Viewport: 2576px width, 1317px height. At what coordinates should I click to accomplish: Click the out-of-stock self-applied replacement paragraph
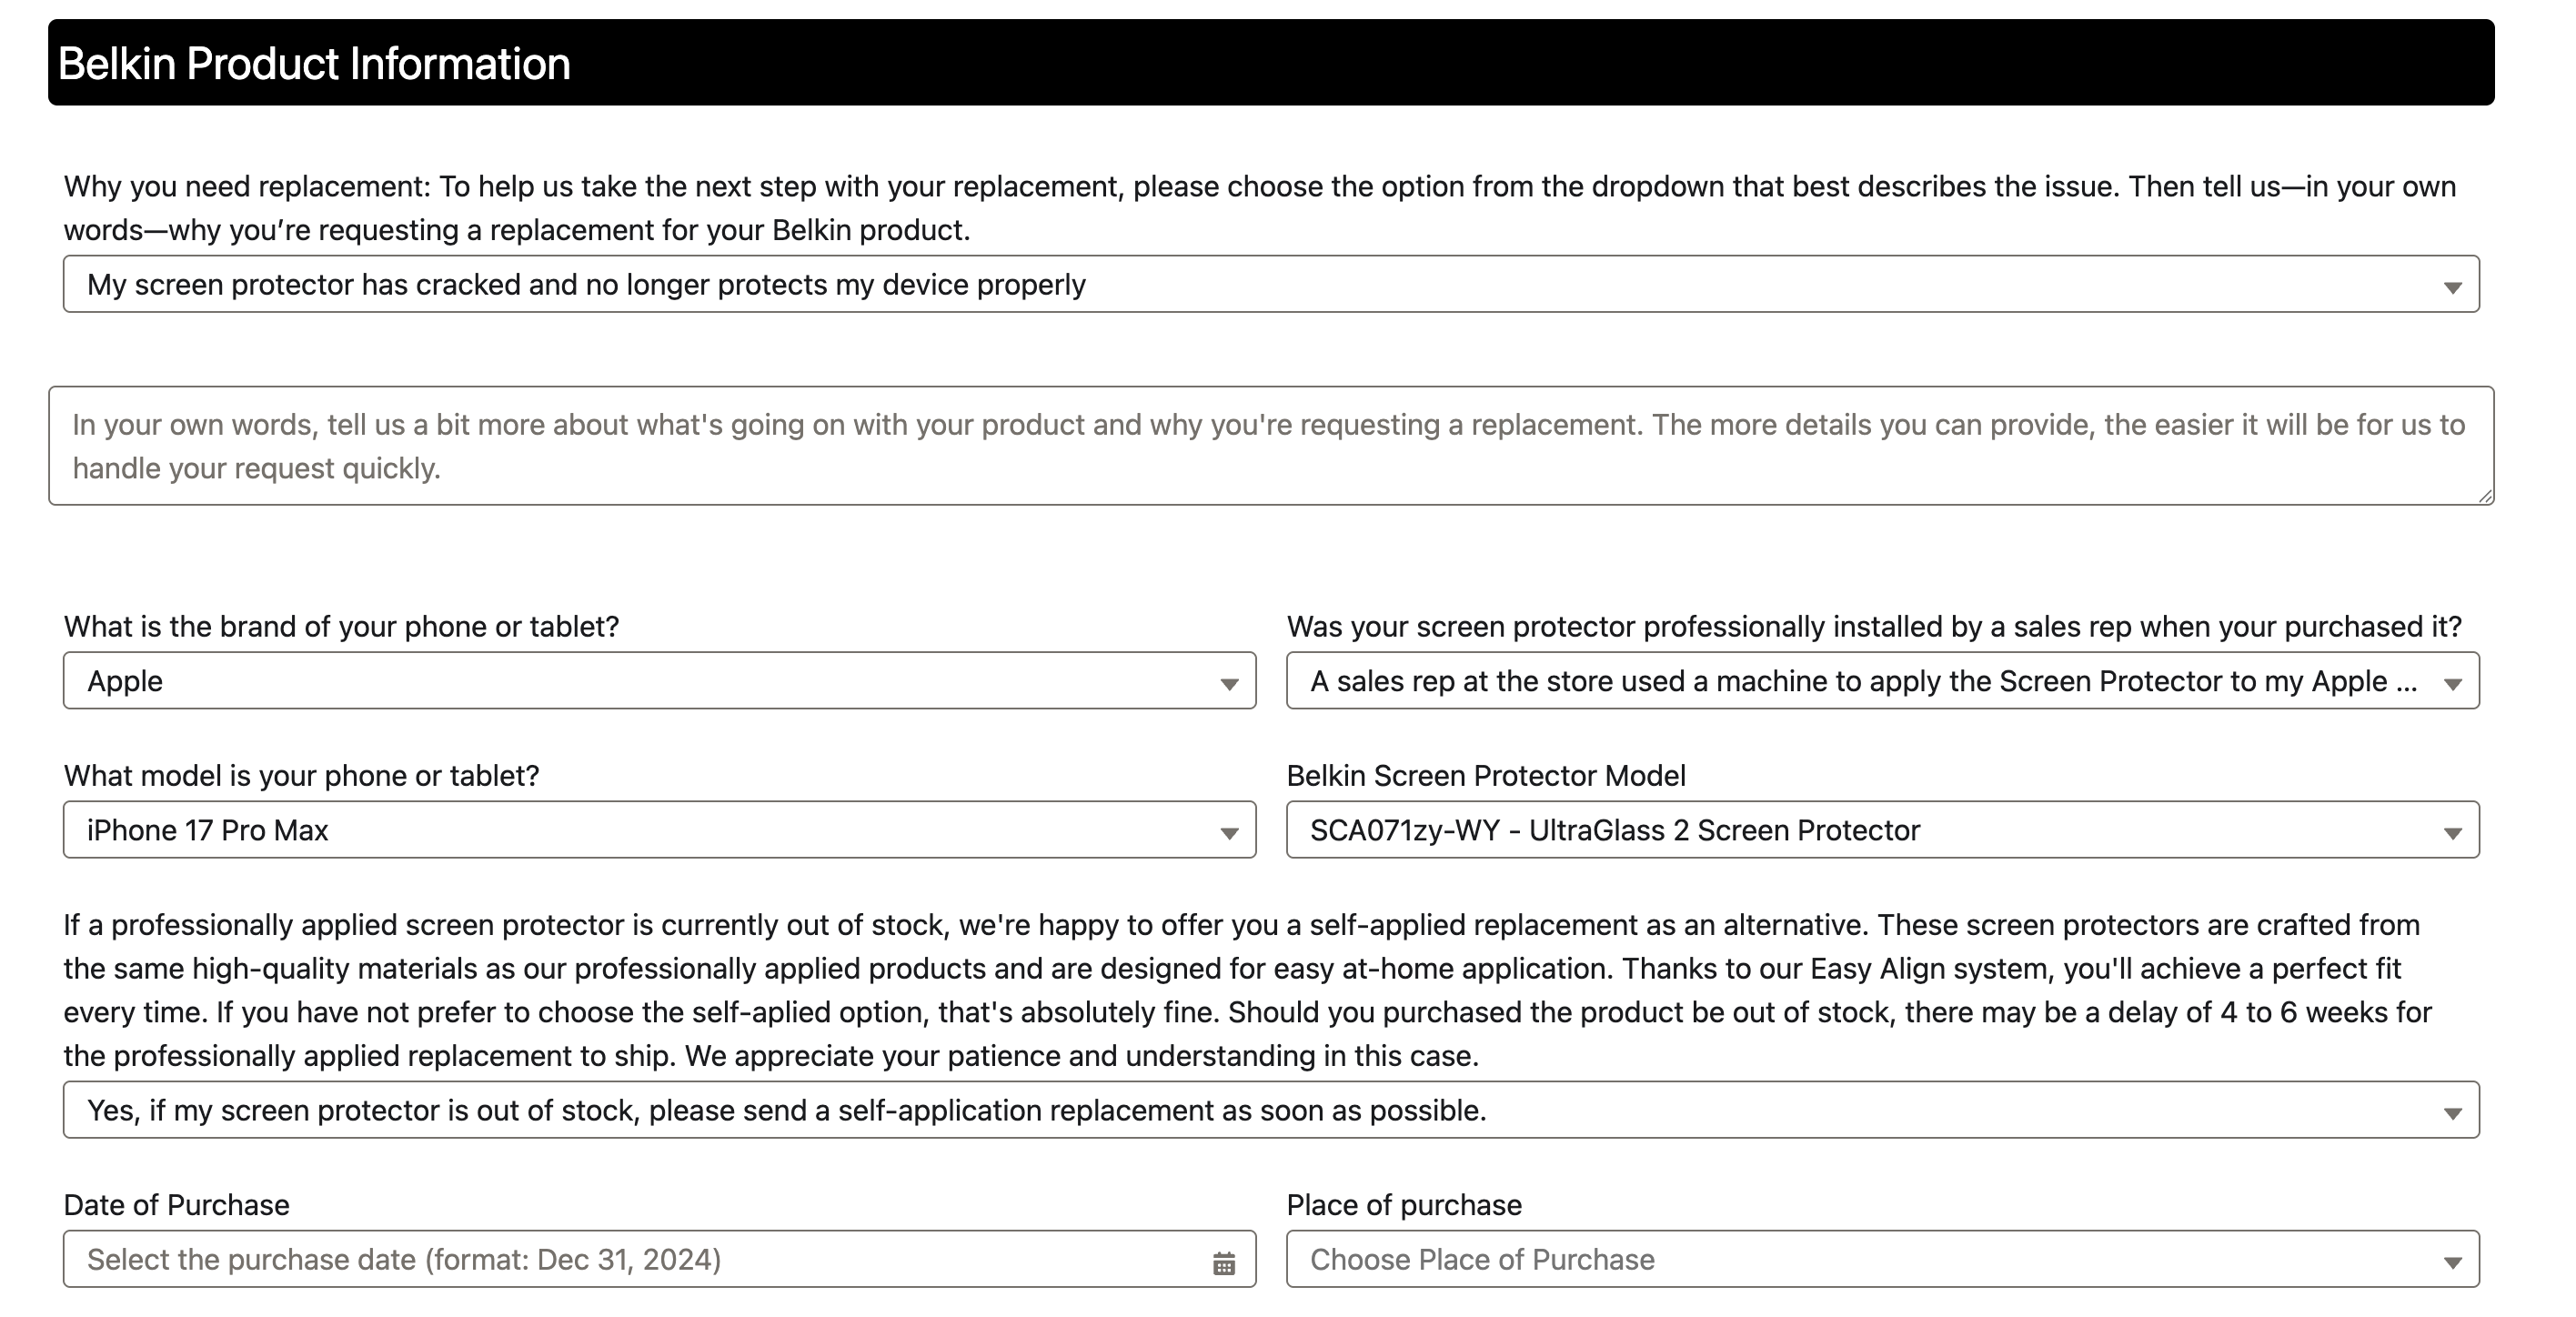1248,990
